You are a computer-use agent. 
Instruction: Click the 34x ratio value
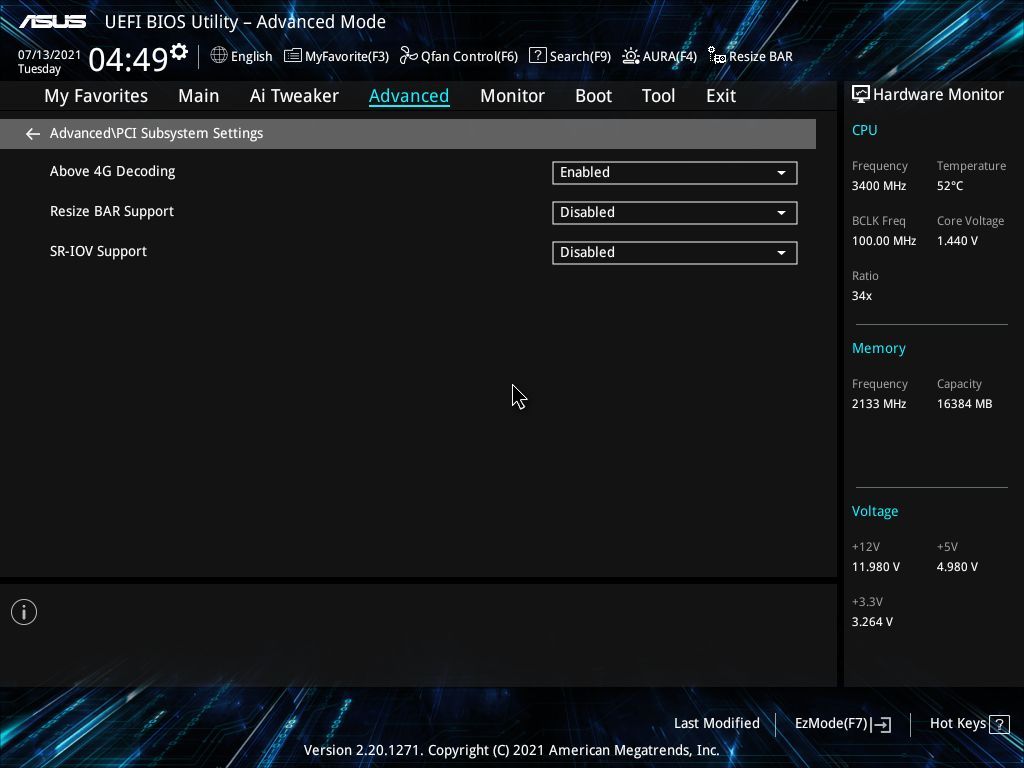(x=861, y=296)
